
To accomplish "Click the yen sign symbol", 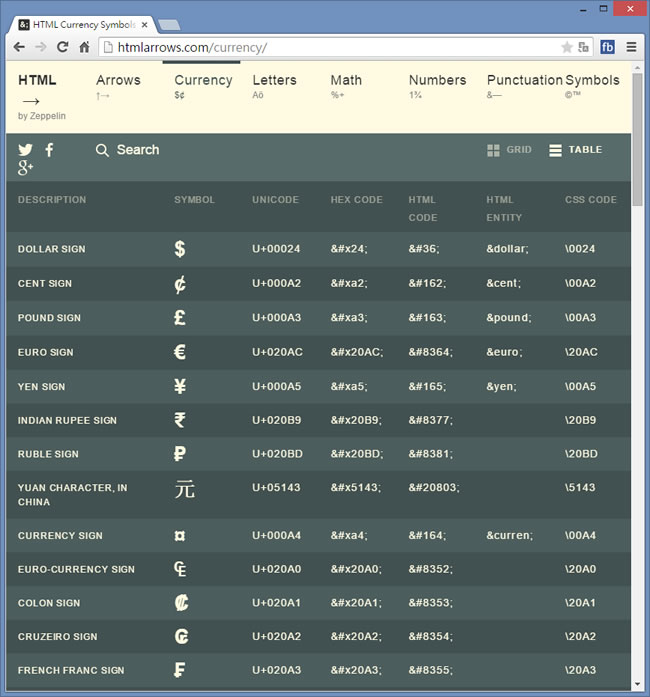I will pos(180,386).
